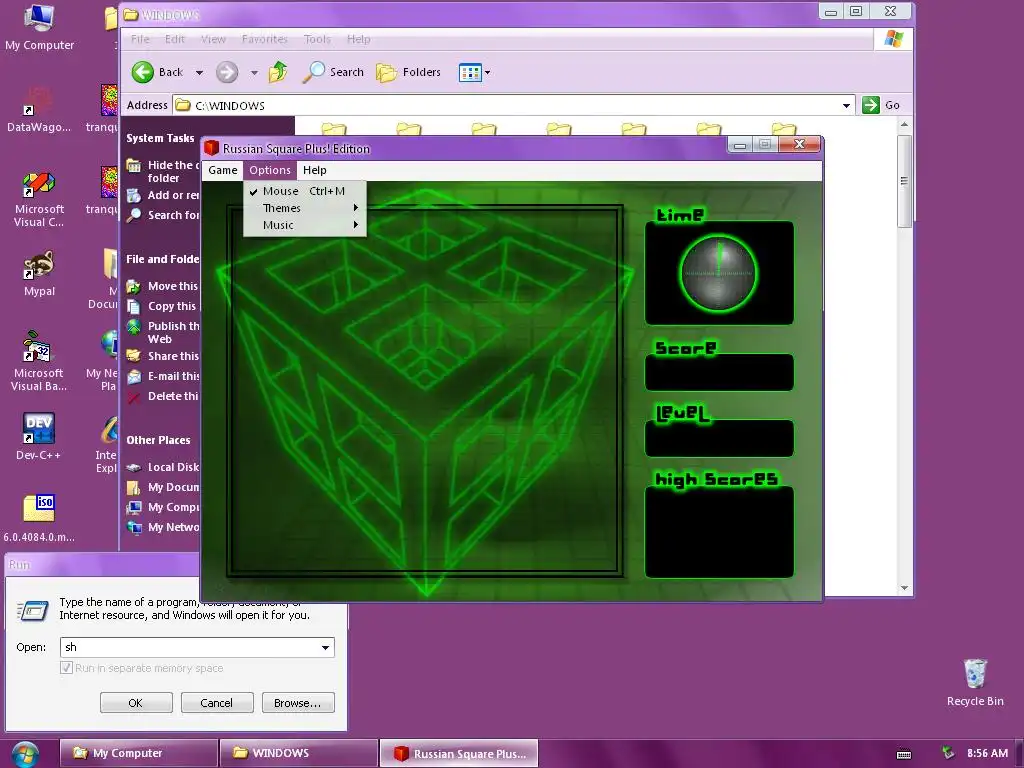The width and height of the screenshot is (1024, 768).
Task: Click the Delete this file red X icon
Action: (x=134, y=396)
